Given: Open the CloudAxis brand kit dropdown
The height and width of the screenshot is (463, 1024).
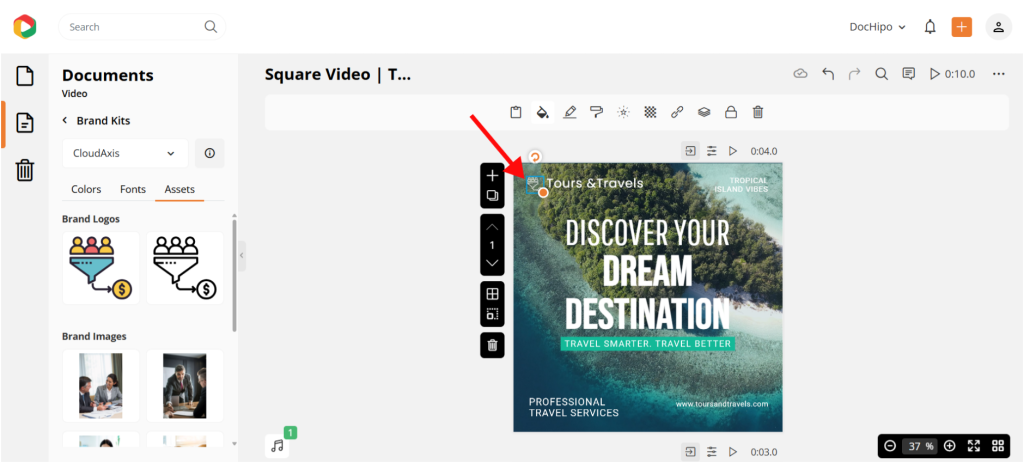Looking at the screenshot, I should (125, 153).
